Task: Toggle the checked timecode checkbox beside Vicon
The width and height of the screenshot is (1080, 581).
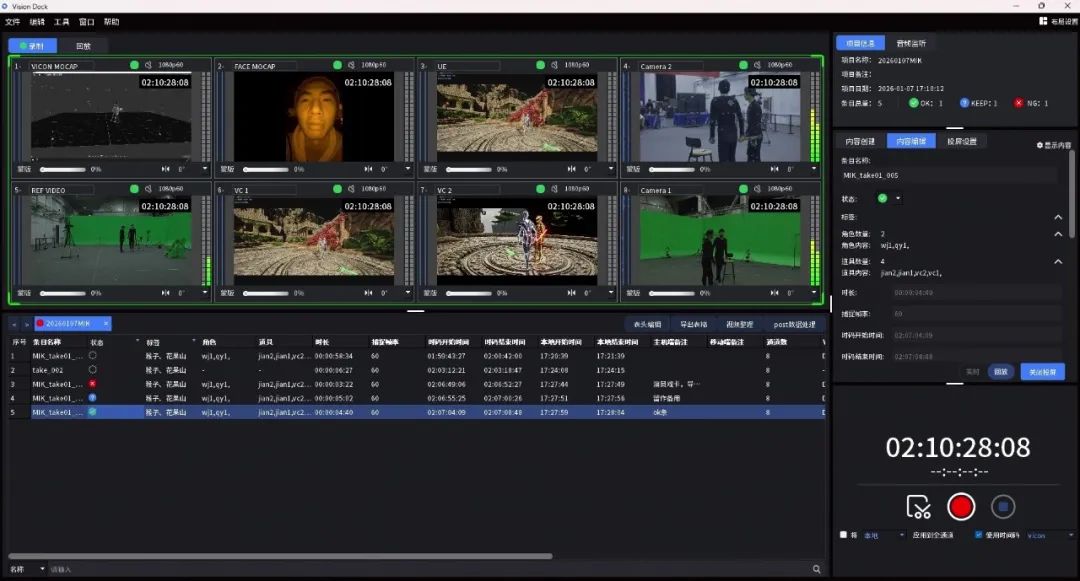Action: coord(978,535)
